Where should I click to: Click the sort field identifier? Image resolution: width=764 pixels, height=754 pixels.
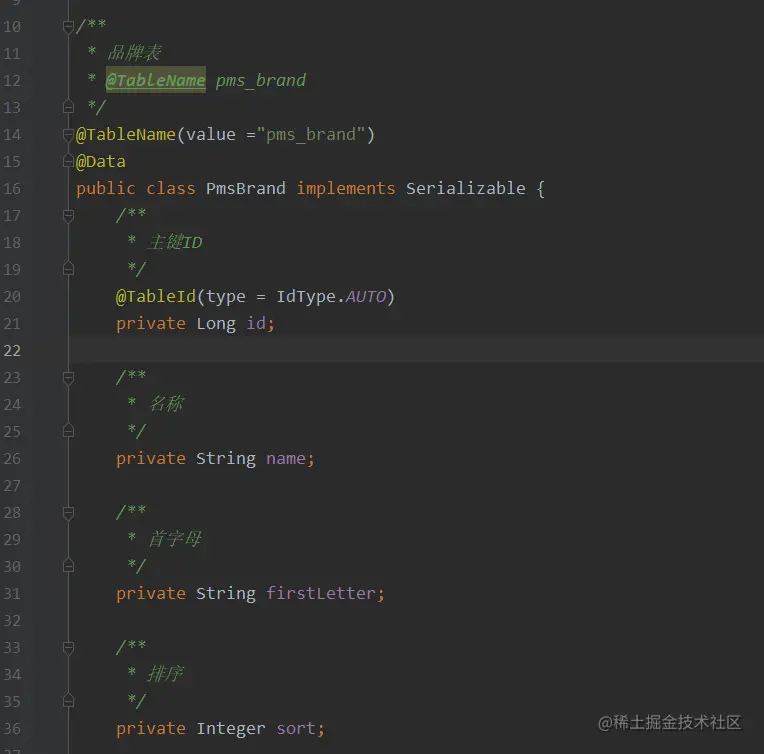(x=296, y=729)
